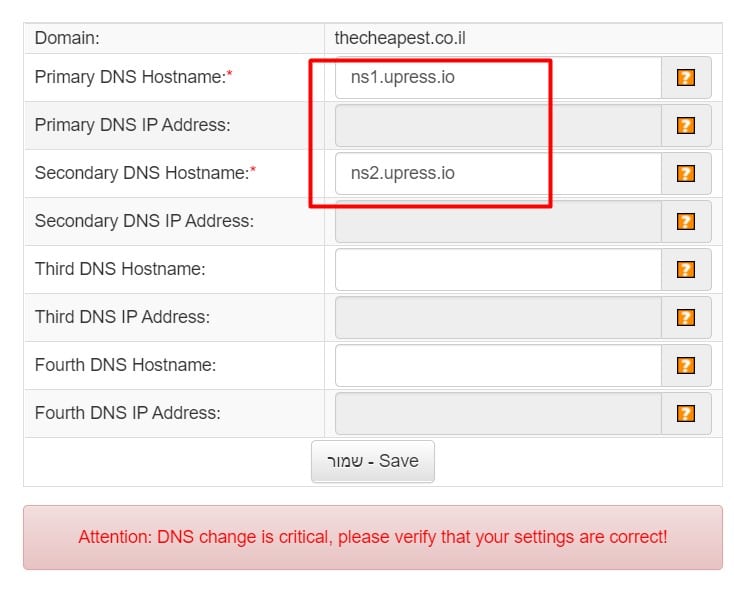Open help icon for Secondary DNS IP Address
Viewport: 734px width, 591px height.
click(x=686, y=221)
